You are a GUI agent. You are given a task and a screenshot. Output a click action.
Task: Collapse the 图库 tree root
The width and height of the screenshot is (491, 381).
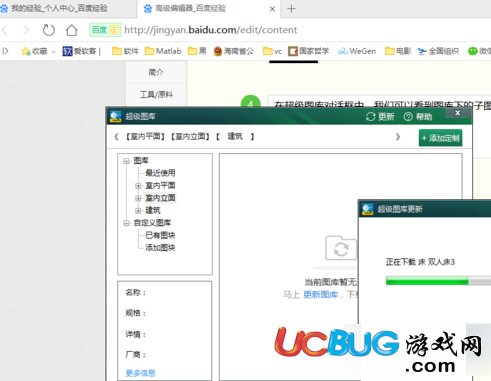[126, 161]
